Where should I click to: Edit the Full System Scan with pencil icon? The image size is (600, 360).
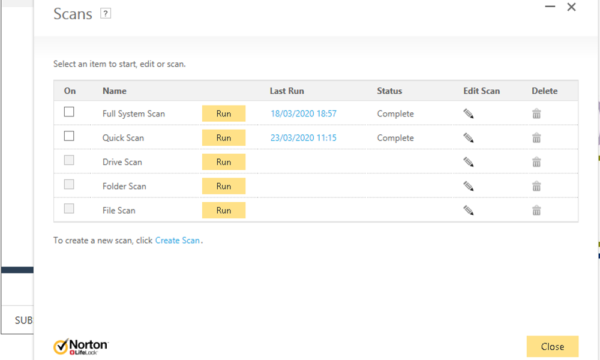tap(468, 114)
